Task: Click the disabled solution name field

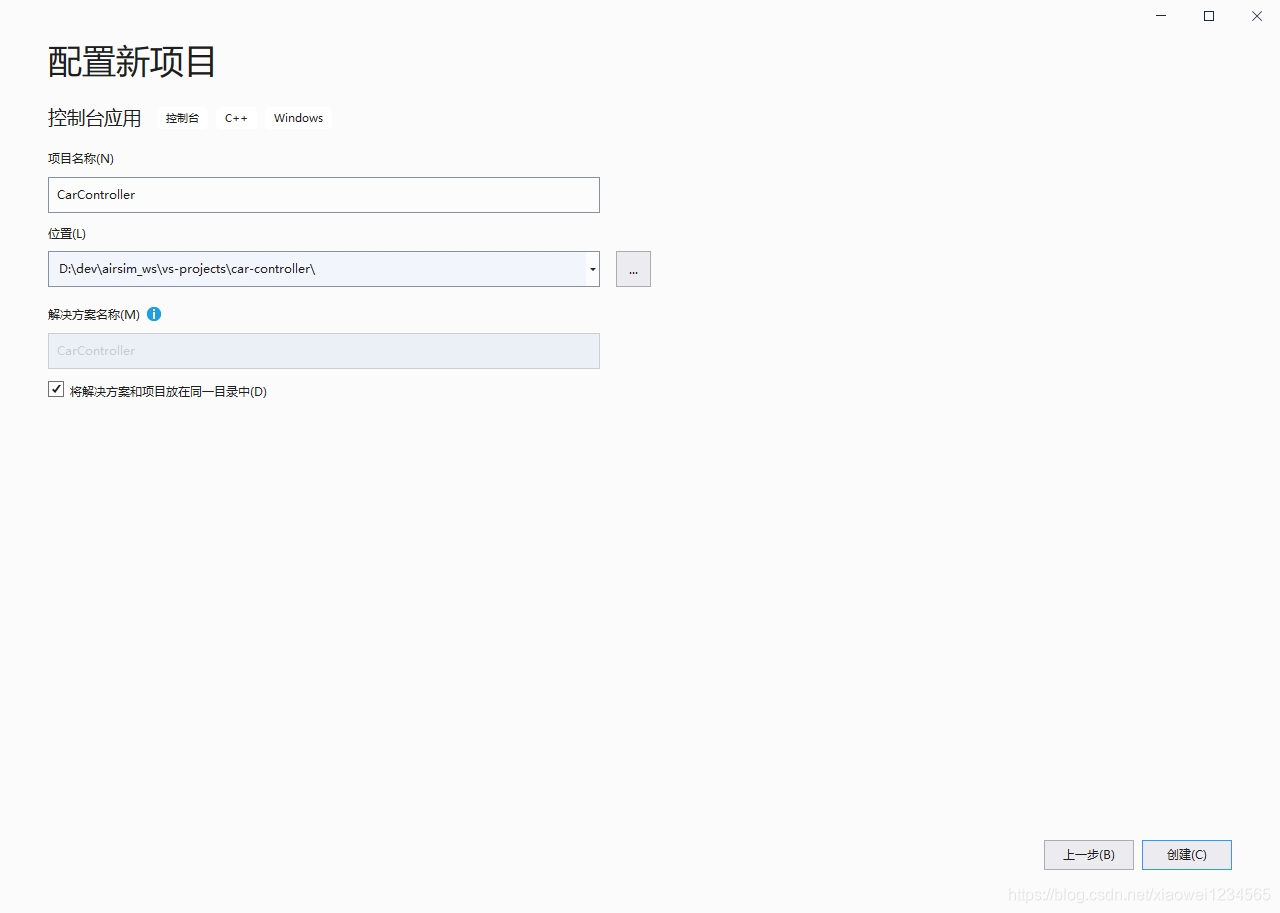Action: click(324, 351)
